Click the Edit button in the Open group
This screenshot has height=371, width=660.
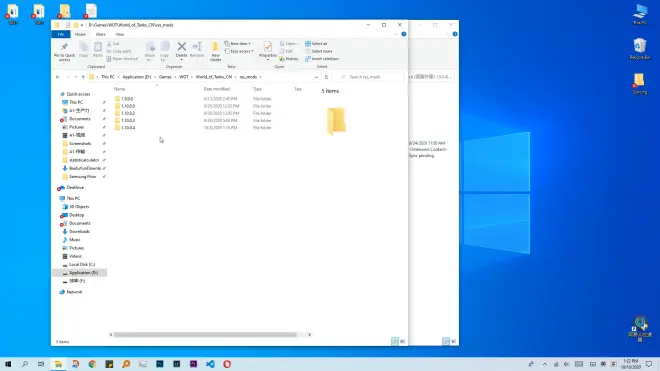(286, 51)
